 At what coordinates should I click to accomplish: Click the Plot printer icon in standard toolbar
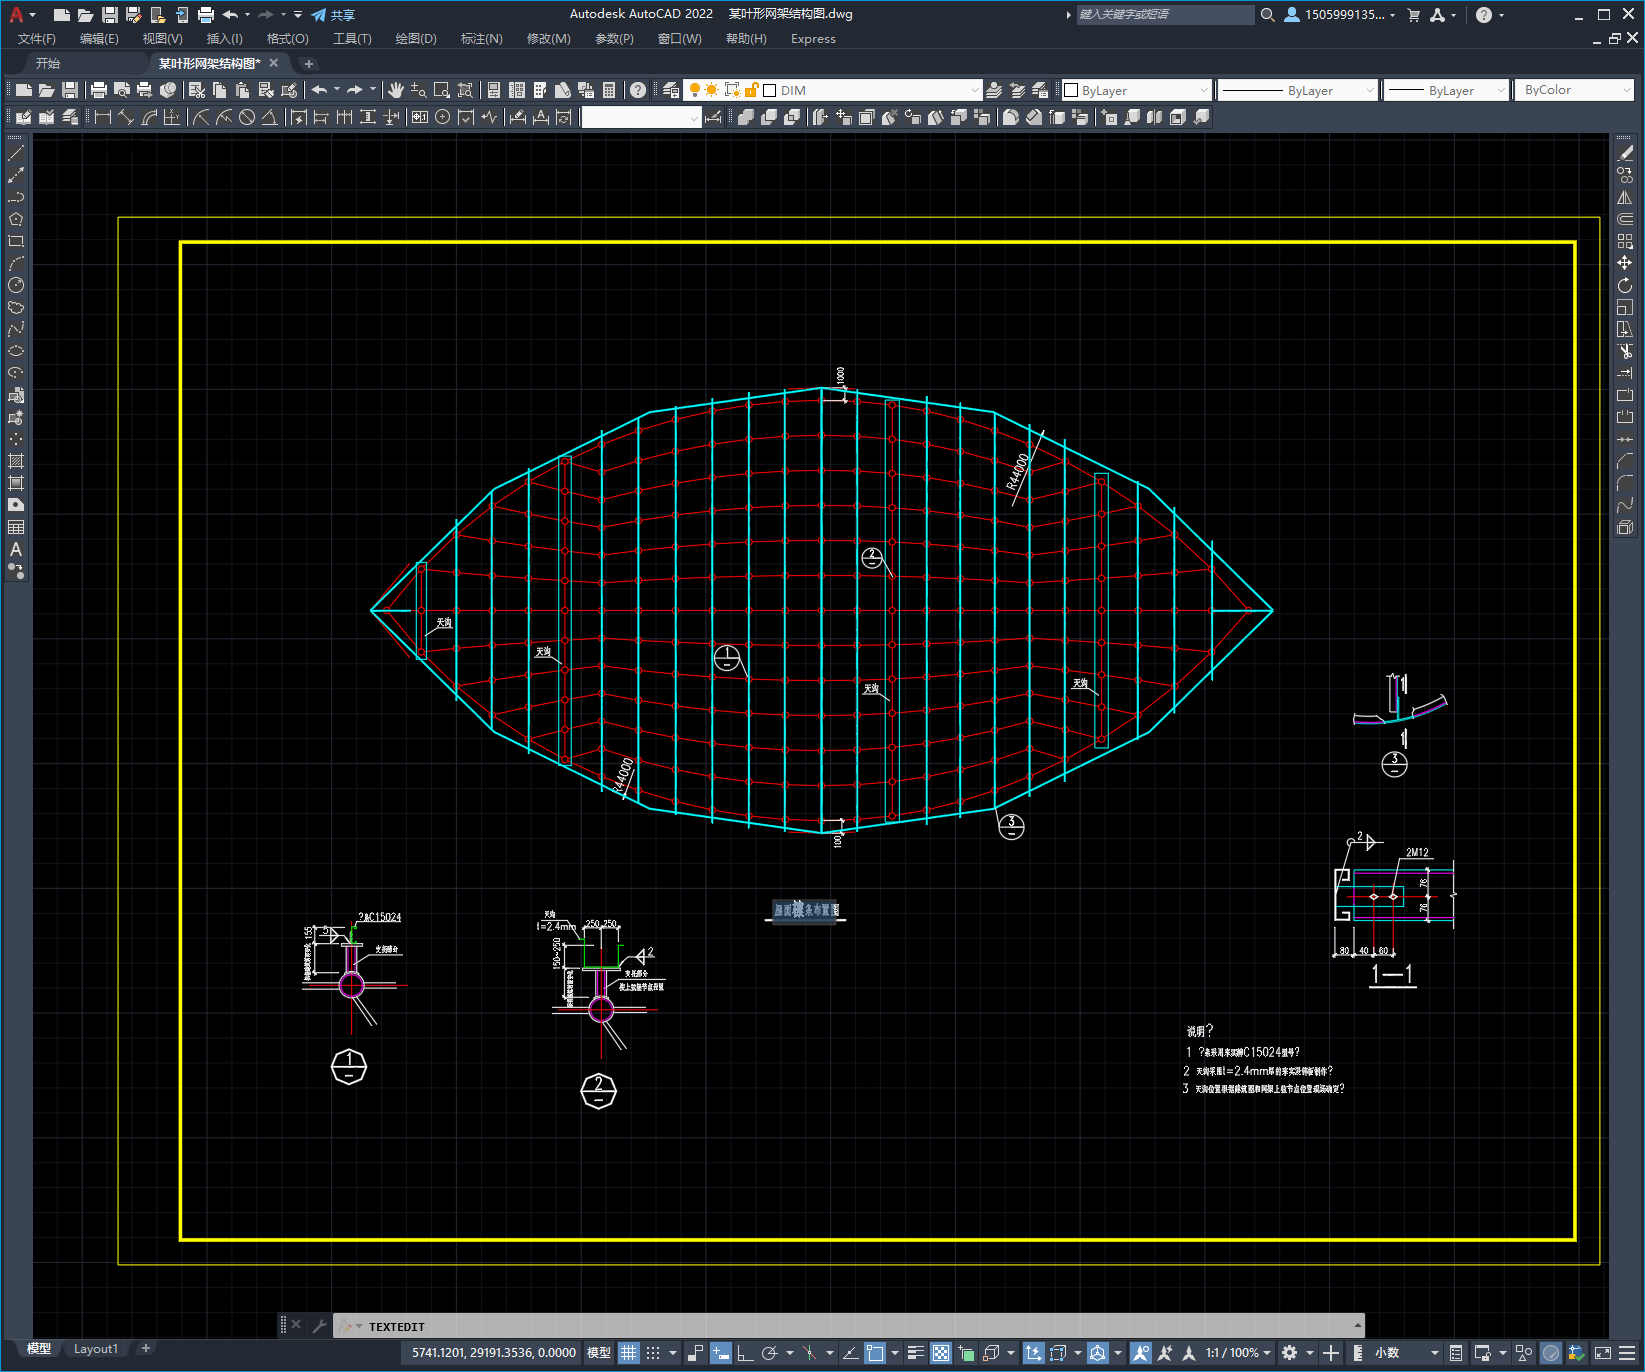(x=99, y=90)
